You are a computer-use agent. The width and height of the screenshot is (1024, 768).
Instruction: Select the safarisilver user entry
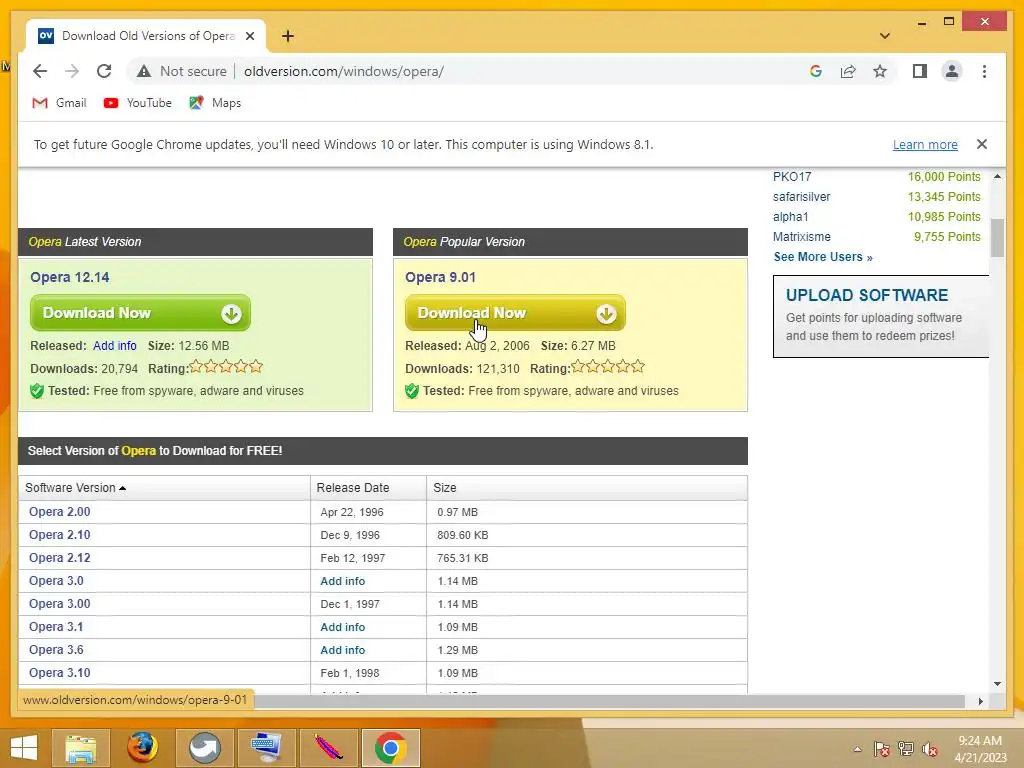coord(801,197)
